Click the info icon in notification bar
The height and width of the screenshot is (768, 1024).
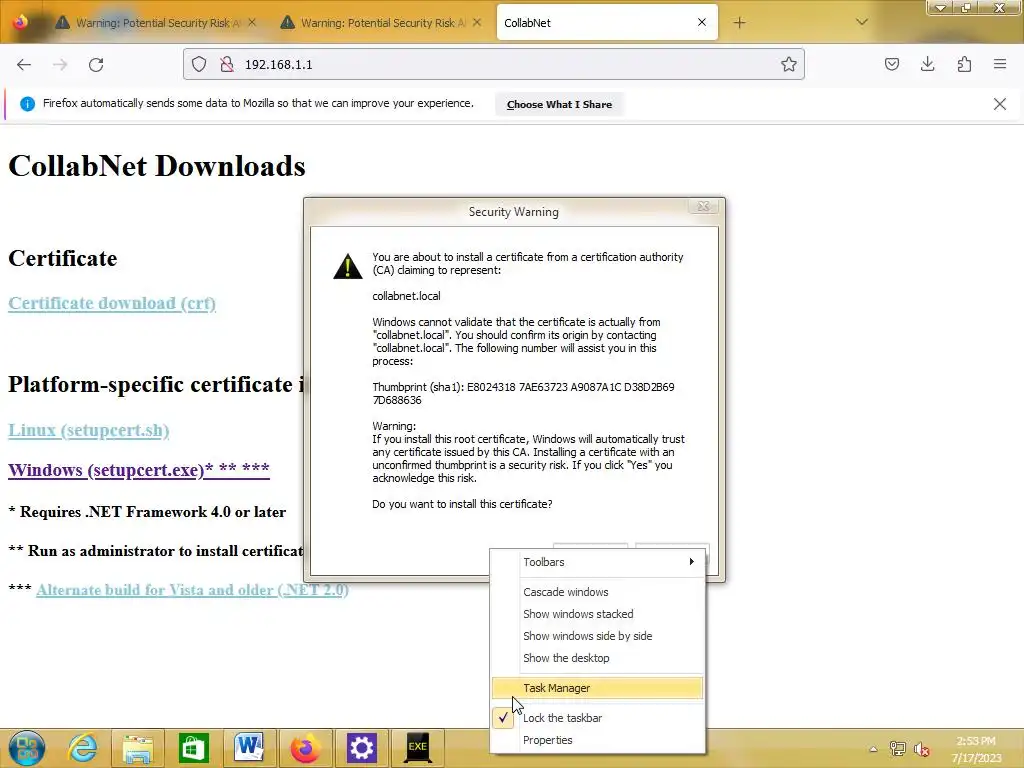tap(27, 104)
